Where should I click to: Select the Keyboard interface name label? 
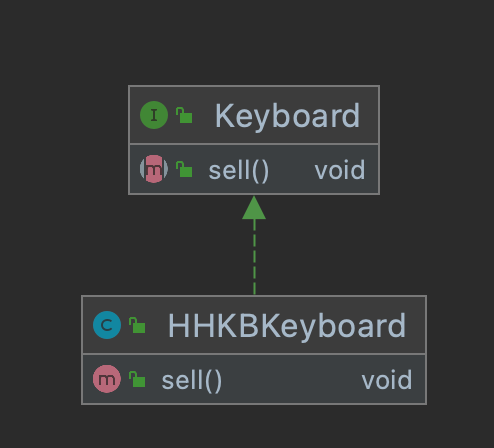coord(287,116)
